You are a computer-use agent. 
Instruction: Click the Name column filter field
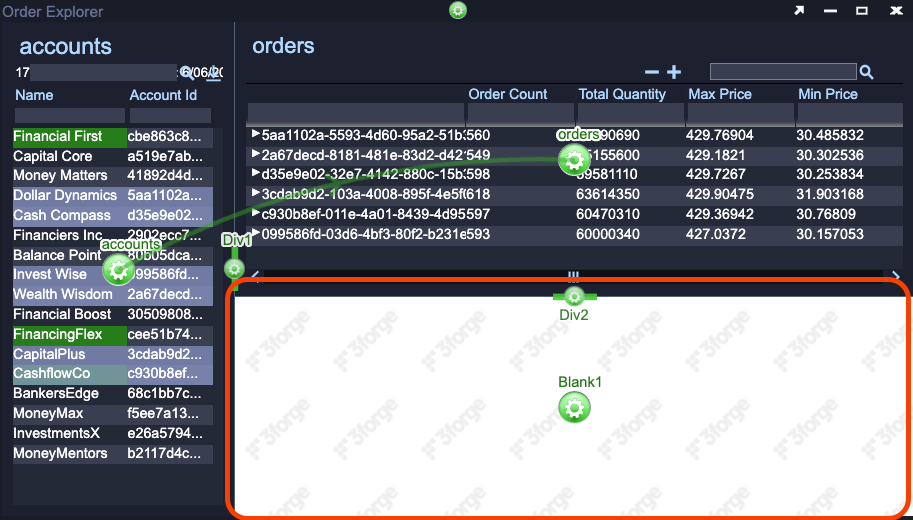pos(68,115)
